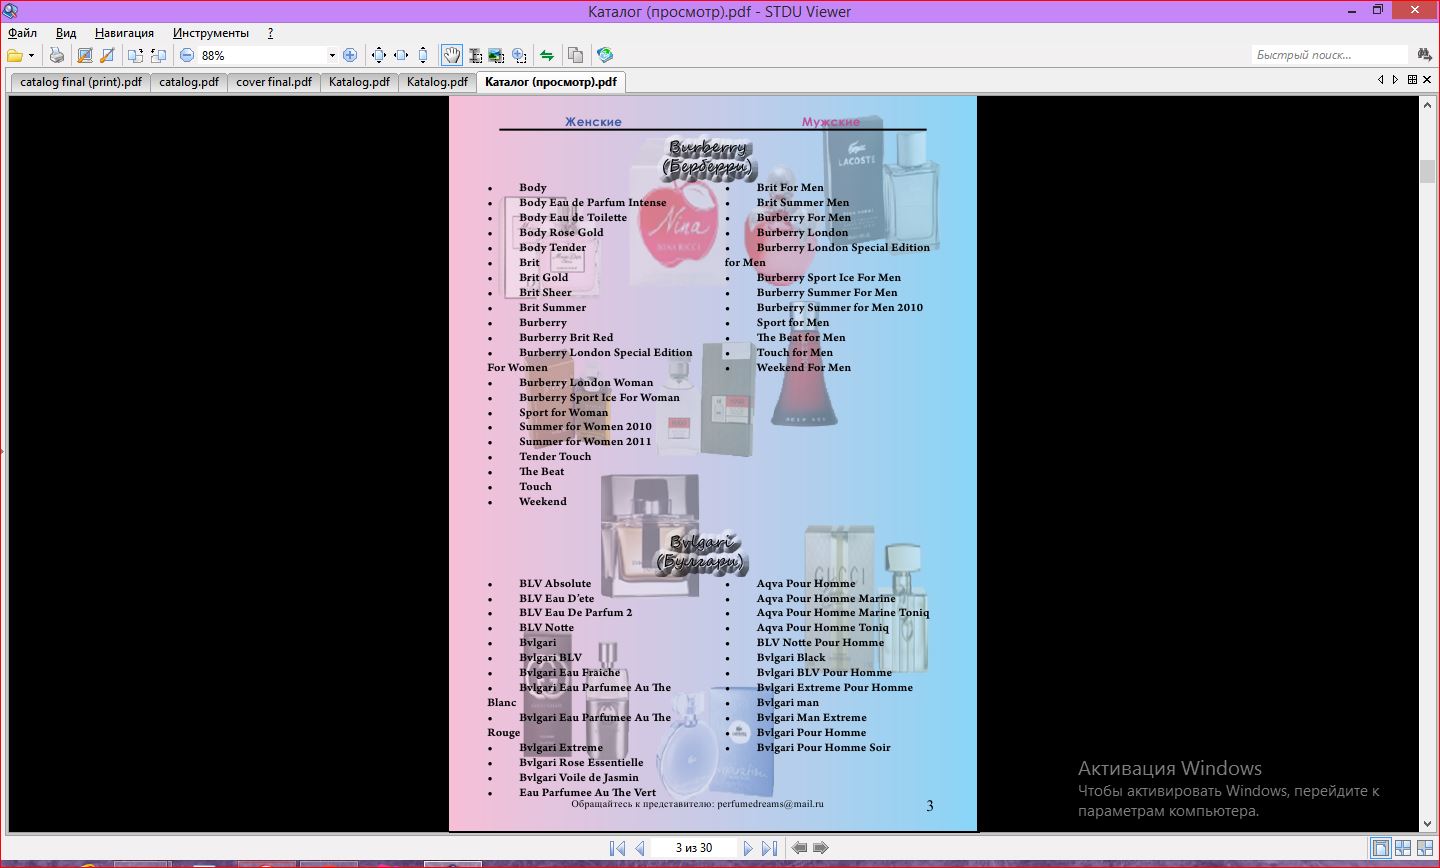Screen dimensions: 1440x868
Task: Select the Каталог (просмотр).pdf tab
Action: 551,82
